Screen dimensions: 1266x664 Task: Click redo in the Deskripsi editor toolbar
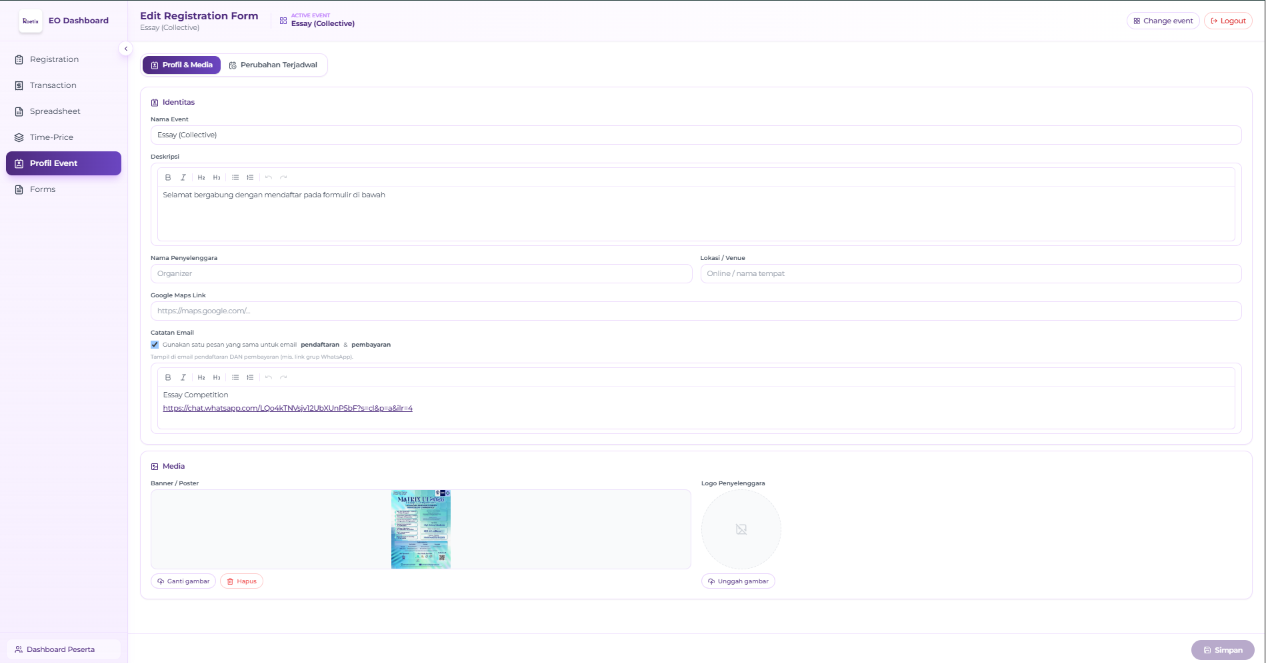click(x=283, y=177)
